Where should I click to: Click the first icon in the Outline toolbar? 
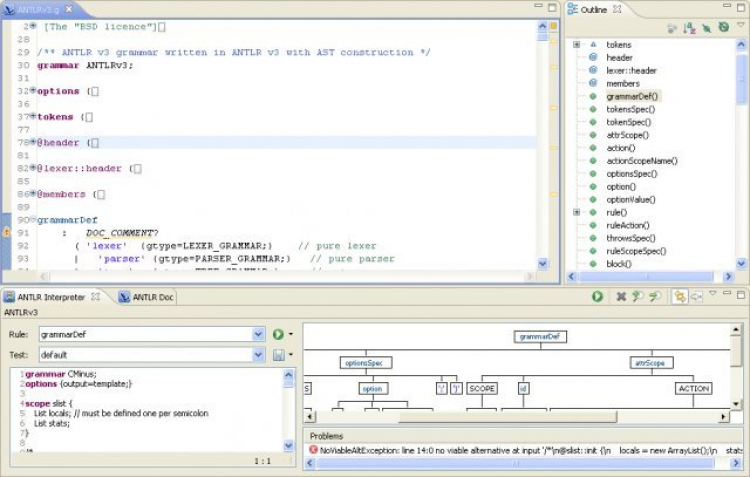click(x=673, y=28)
